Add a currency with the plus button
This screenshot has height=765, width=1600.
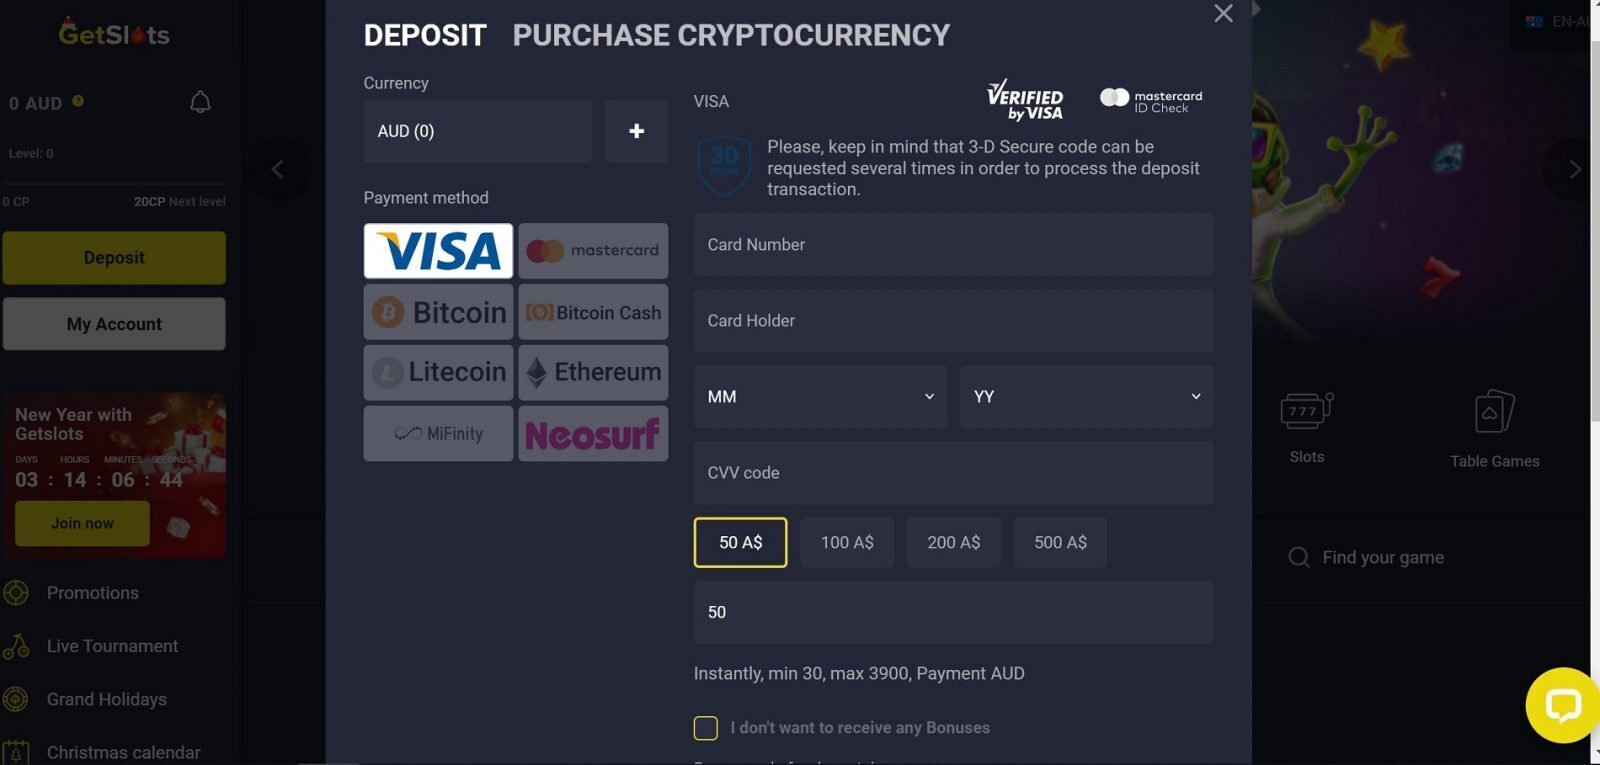[x=636, y=131]
